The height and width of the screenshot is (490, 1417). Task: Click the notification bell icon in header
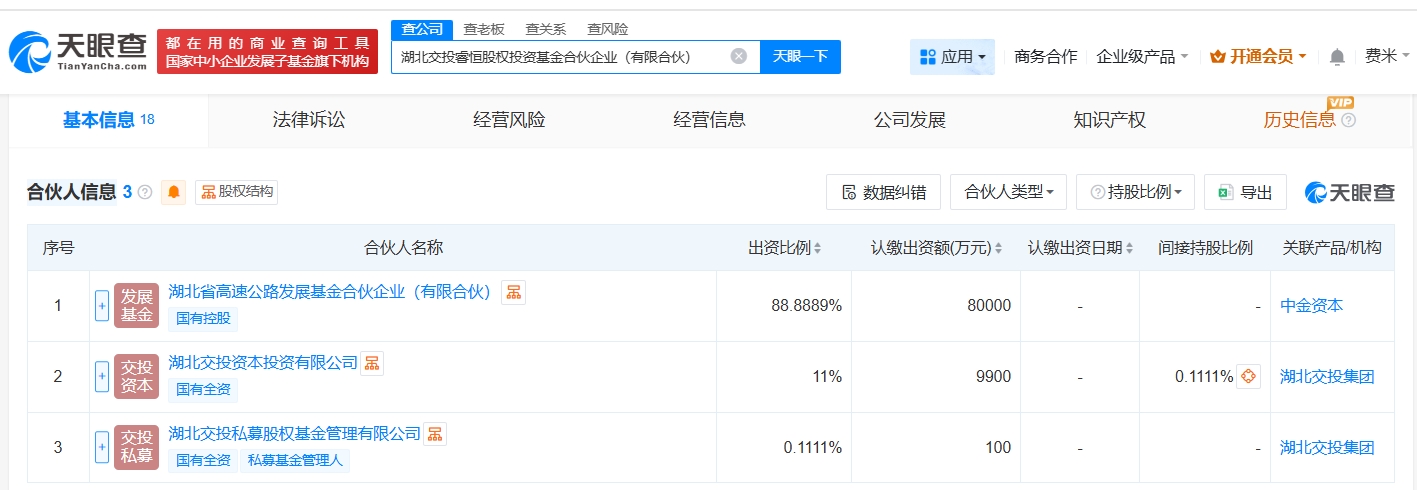point(1337,57)
